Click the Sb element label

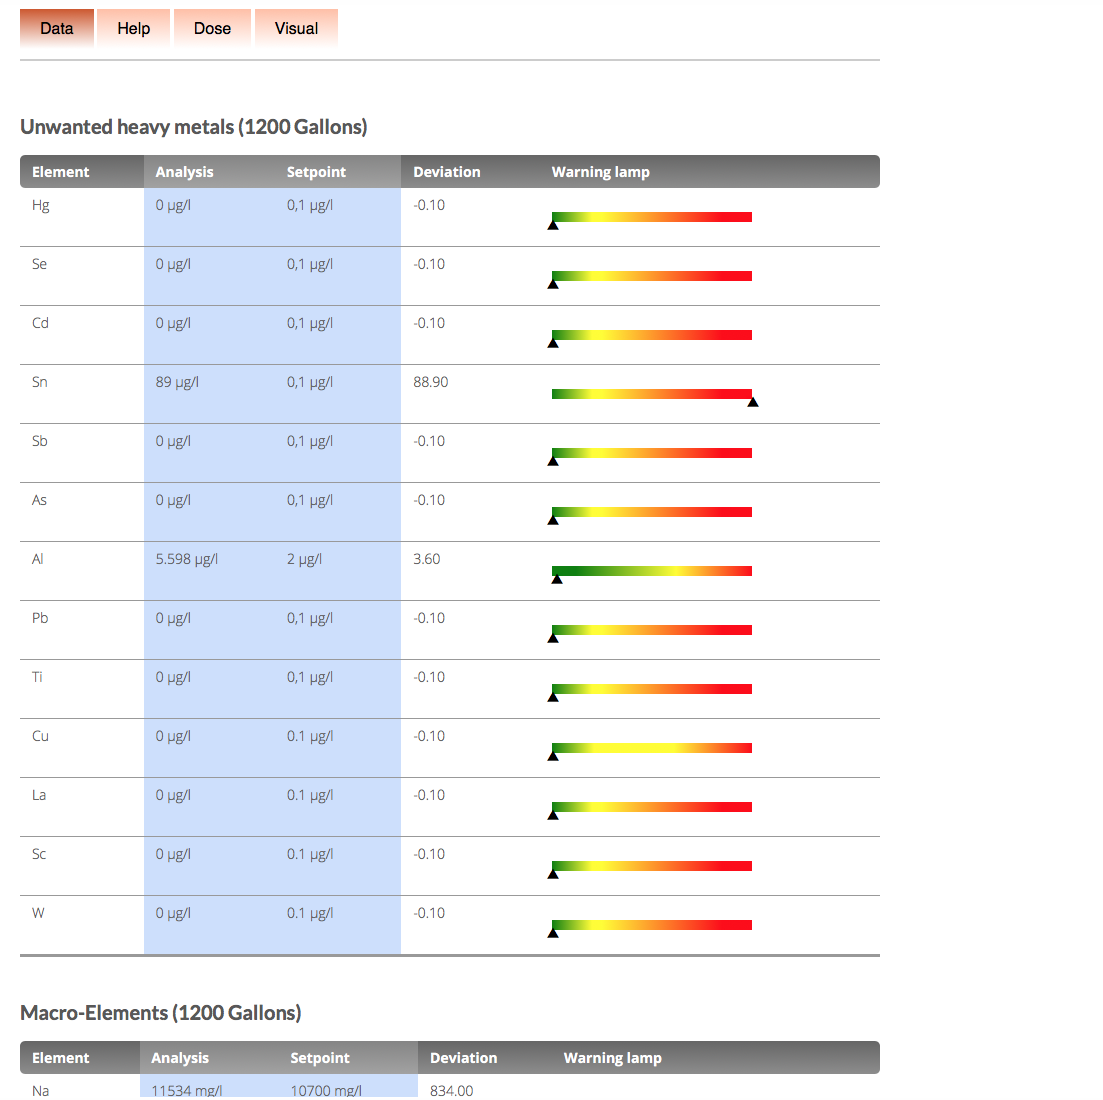(x=39, y=442)
